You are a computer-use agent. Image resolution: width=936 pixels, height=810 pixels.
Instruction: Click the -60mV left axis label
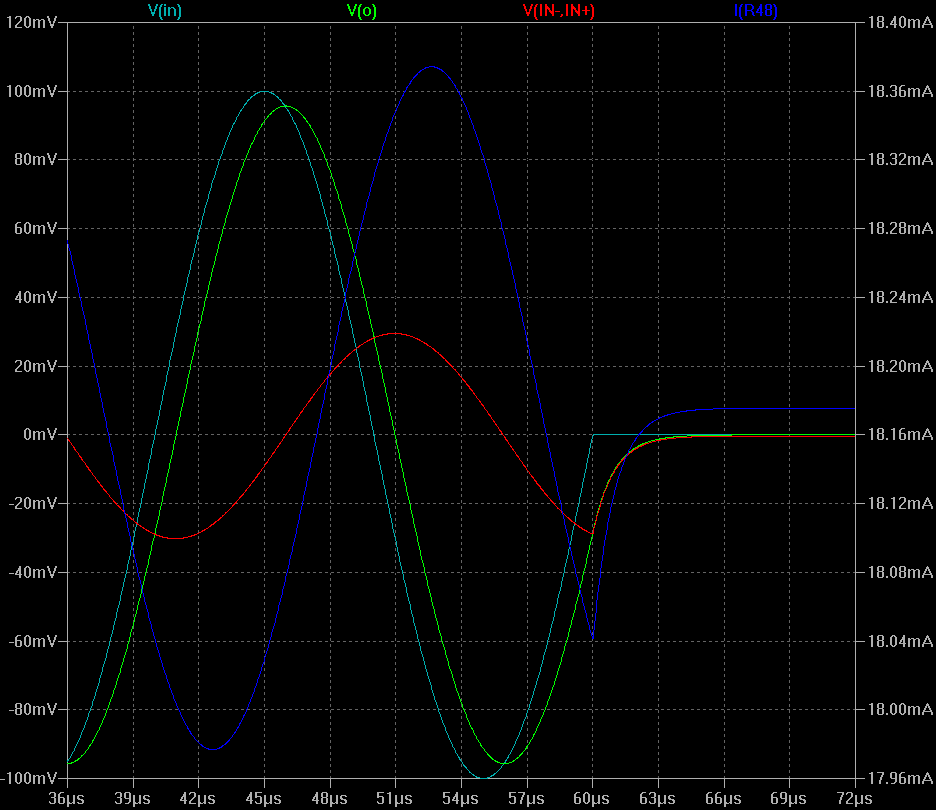[x=33, y=641]
